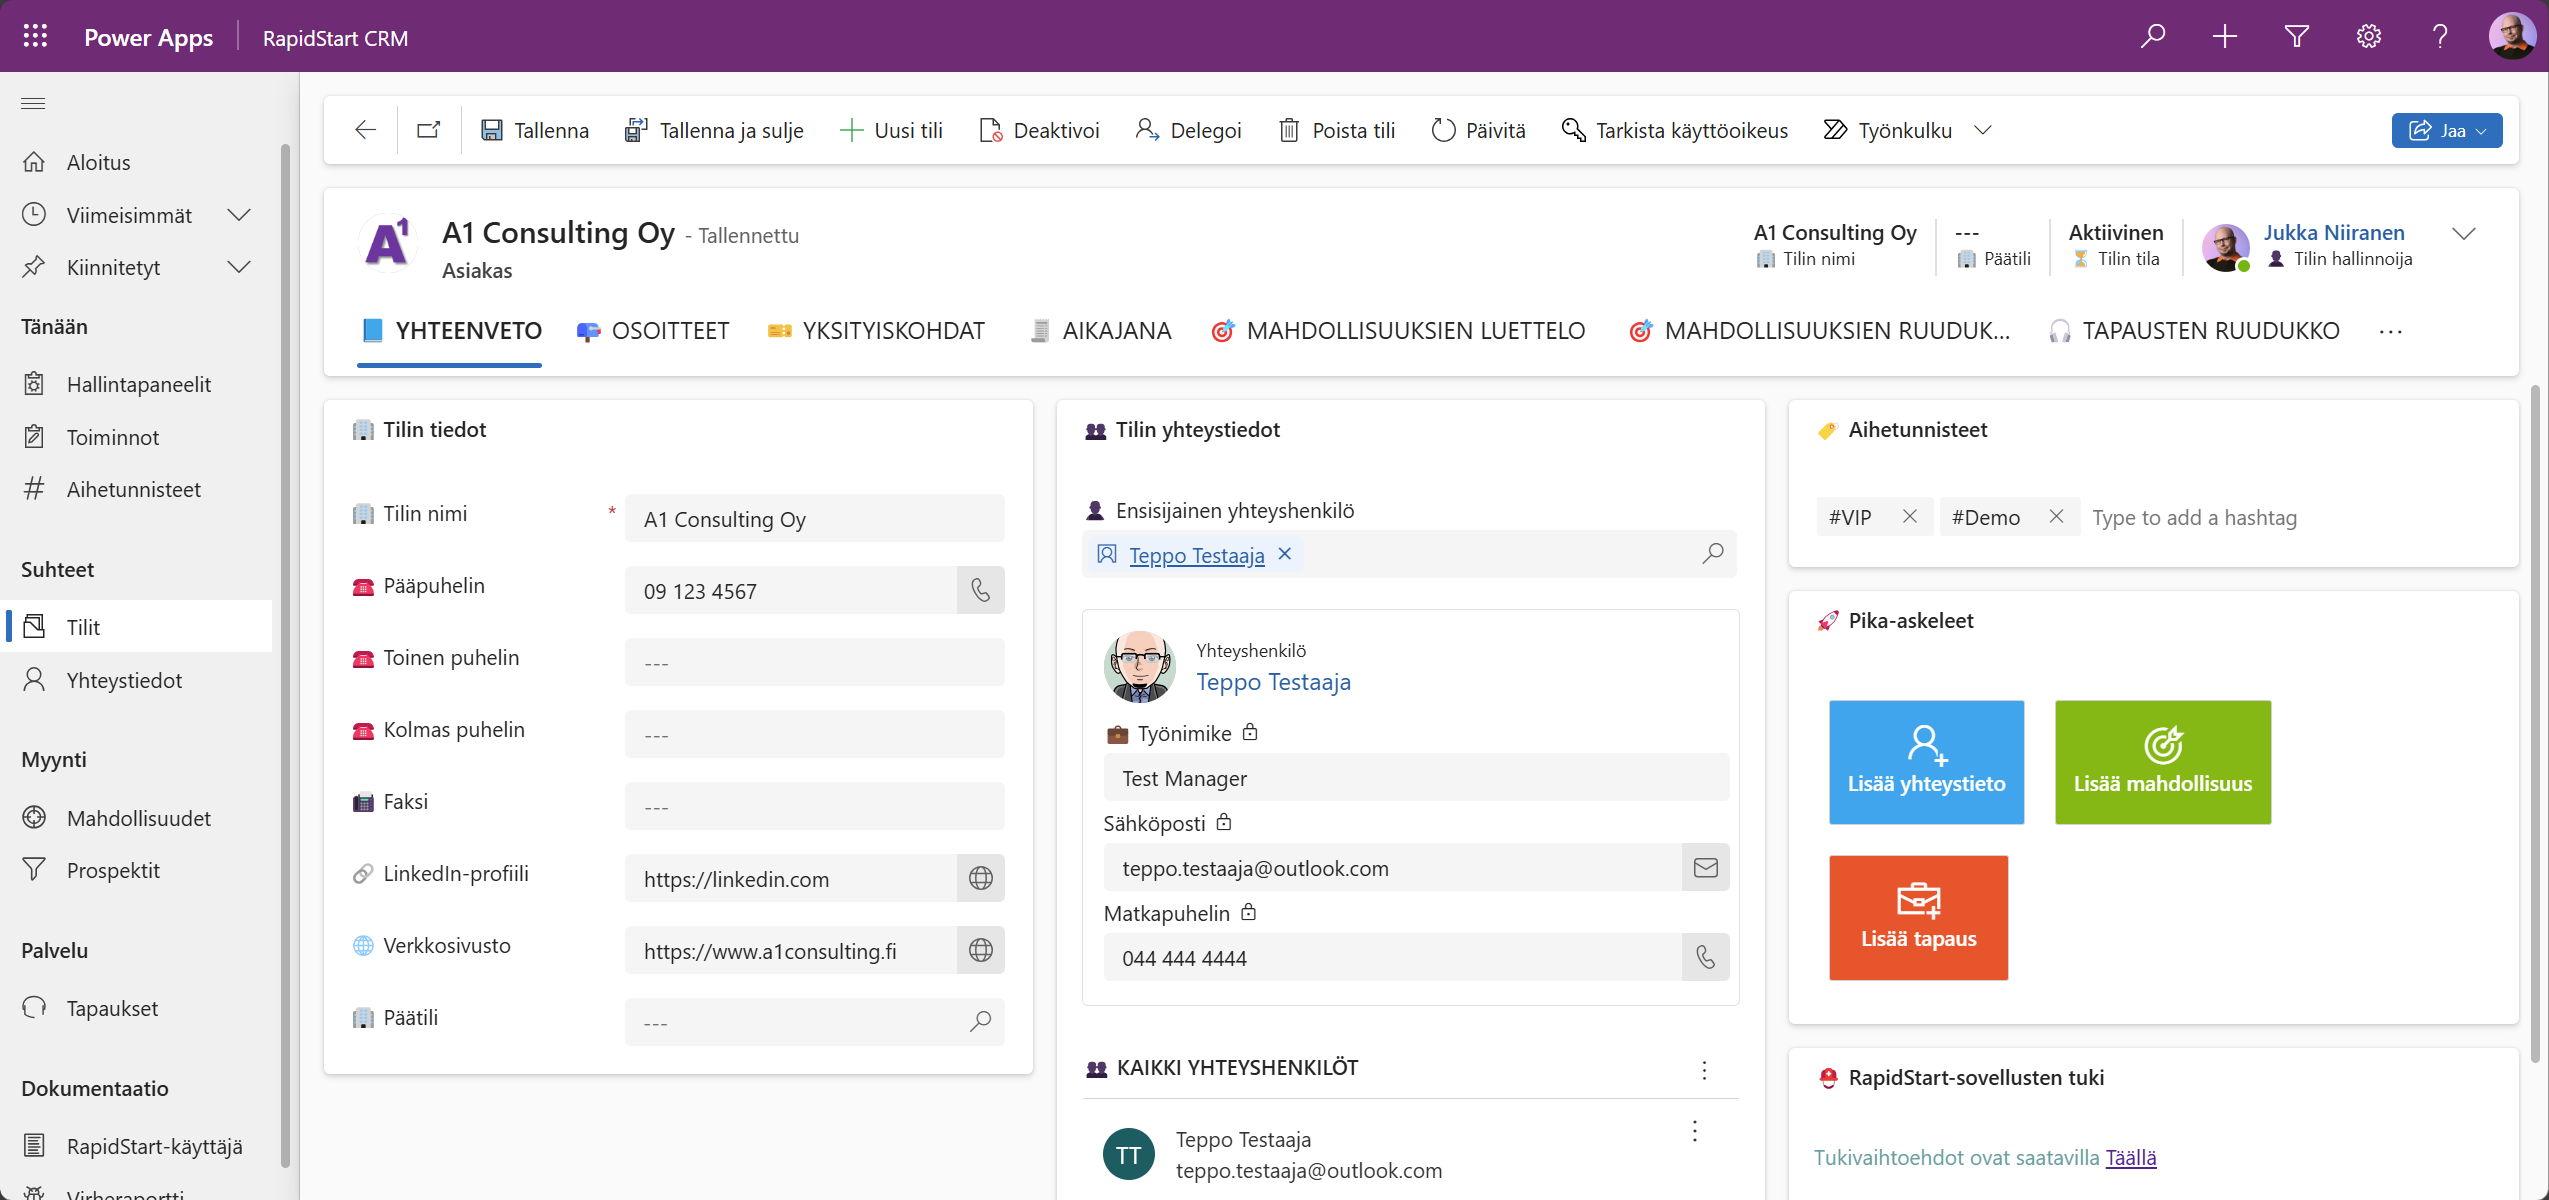This screenshot has width=2549, height=1200.
Task: Open the search lookup in Päätili field
Action: (978, 1021)
